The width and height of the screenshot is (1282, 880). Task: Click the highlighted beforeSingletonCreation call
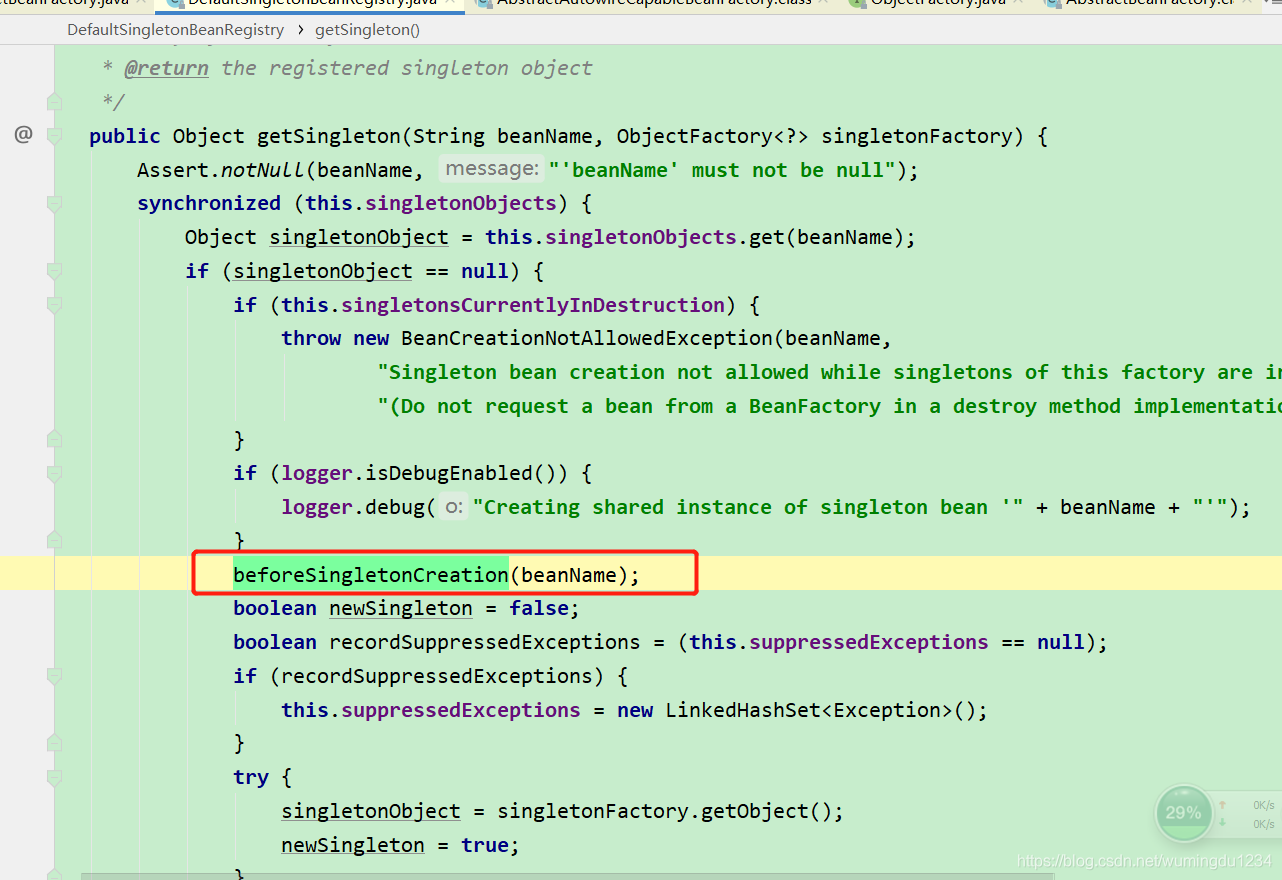pos(371,575)
